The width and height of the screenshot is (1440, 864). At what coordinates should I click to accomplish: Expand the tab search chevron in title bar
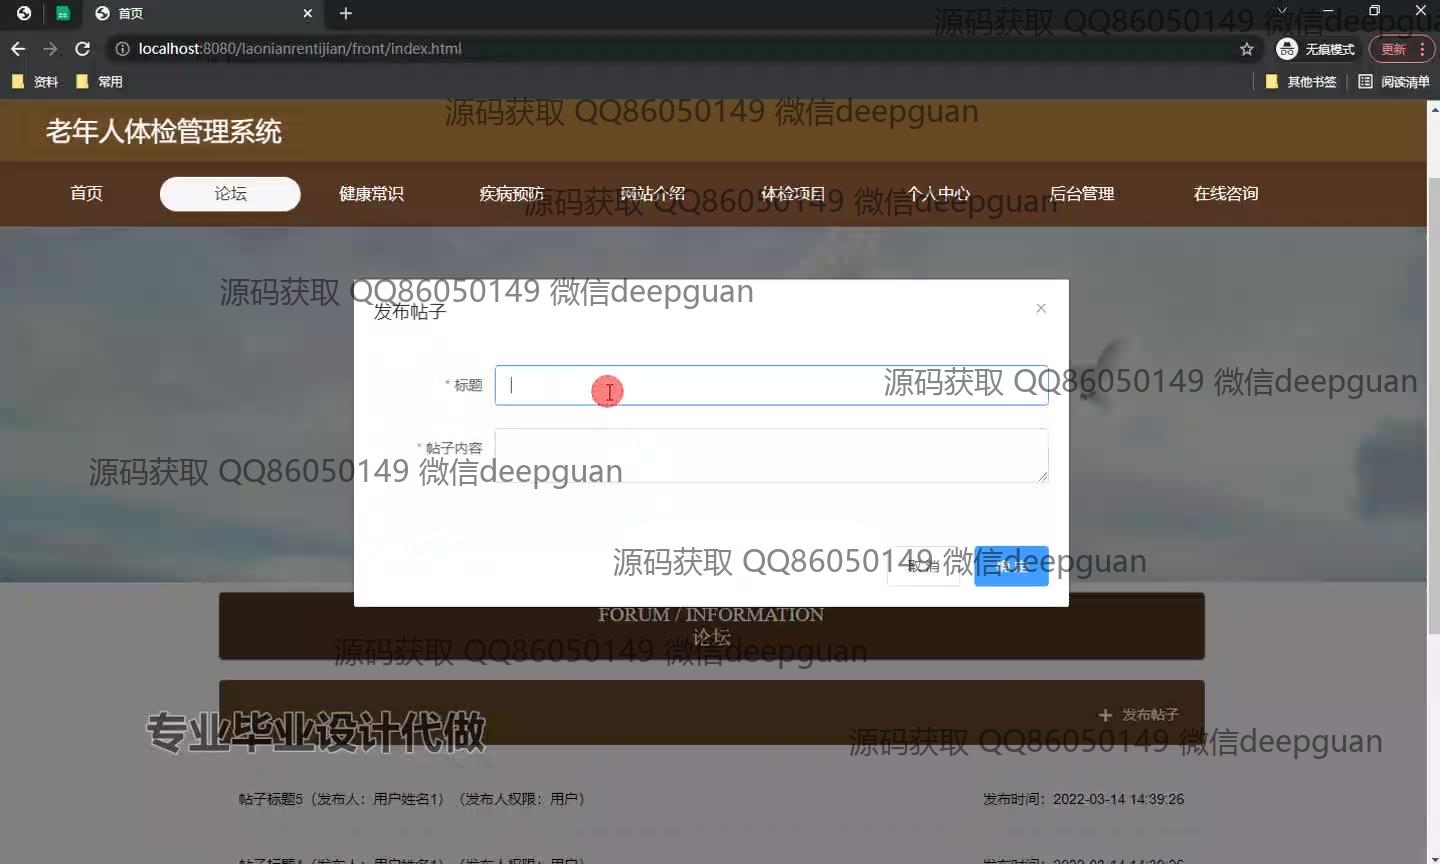tap(1281, 11)
